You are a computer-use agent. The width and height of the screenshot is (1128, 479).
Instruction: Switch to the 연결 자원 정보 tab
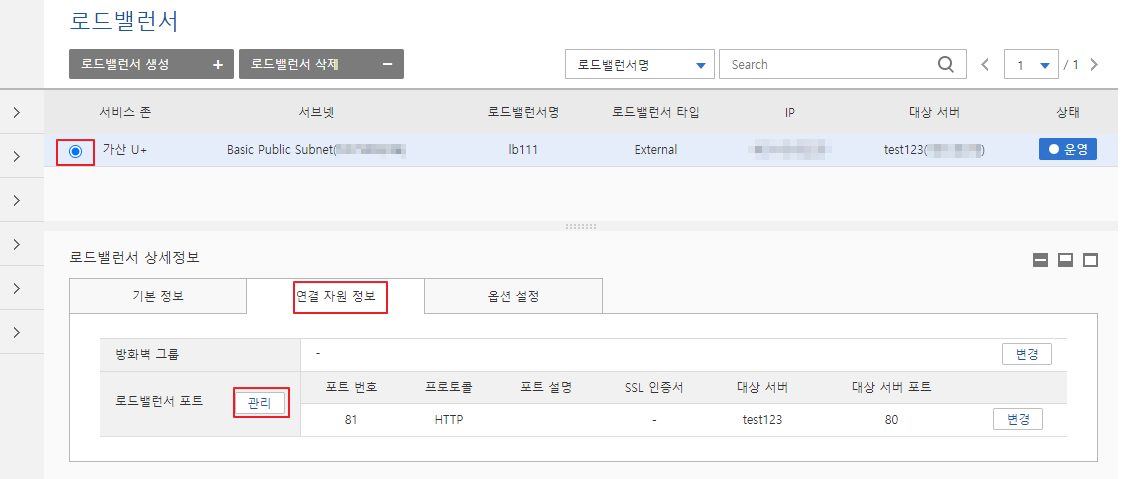pyautogui.click(x=335, y=296)
